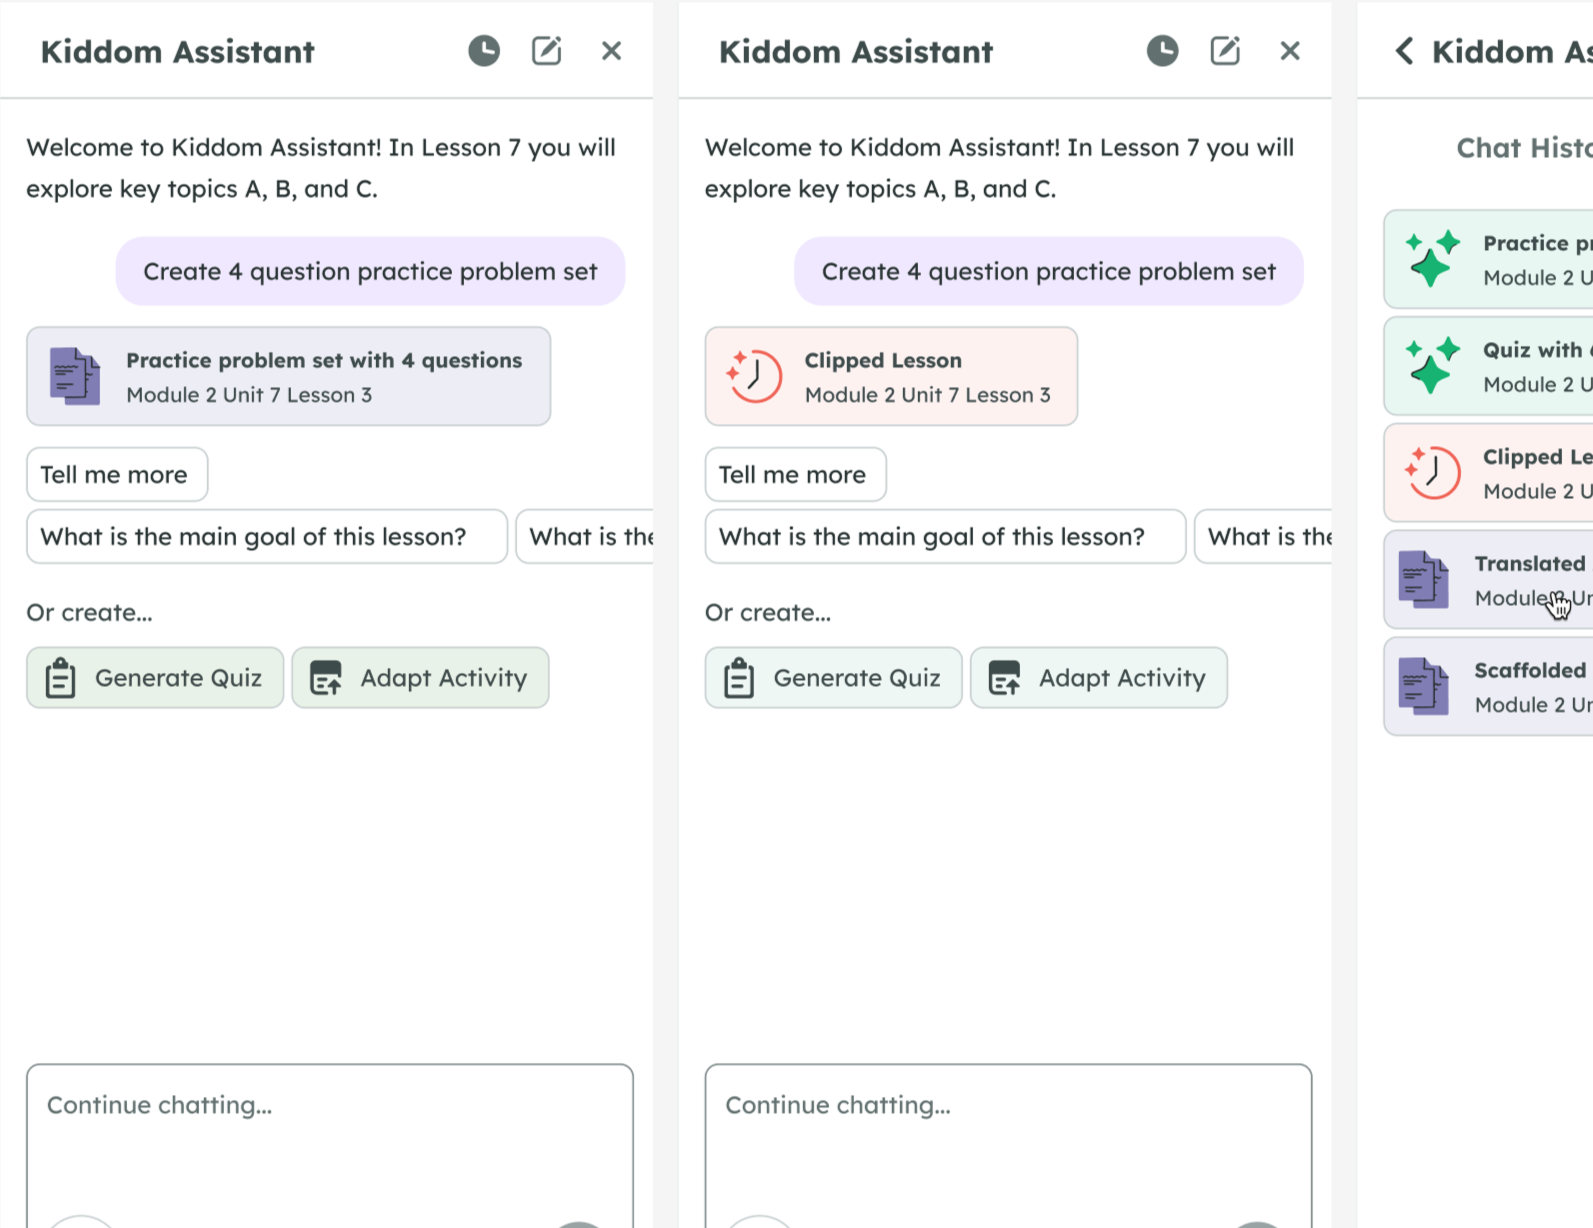Click the Generate Quiz label in the left panel
Image resolution: width=1593 pixels, height=1228 pixels.
178,678
